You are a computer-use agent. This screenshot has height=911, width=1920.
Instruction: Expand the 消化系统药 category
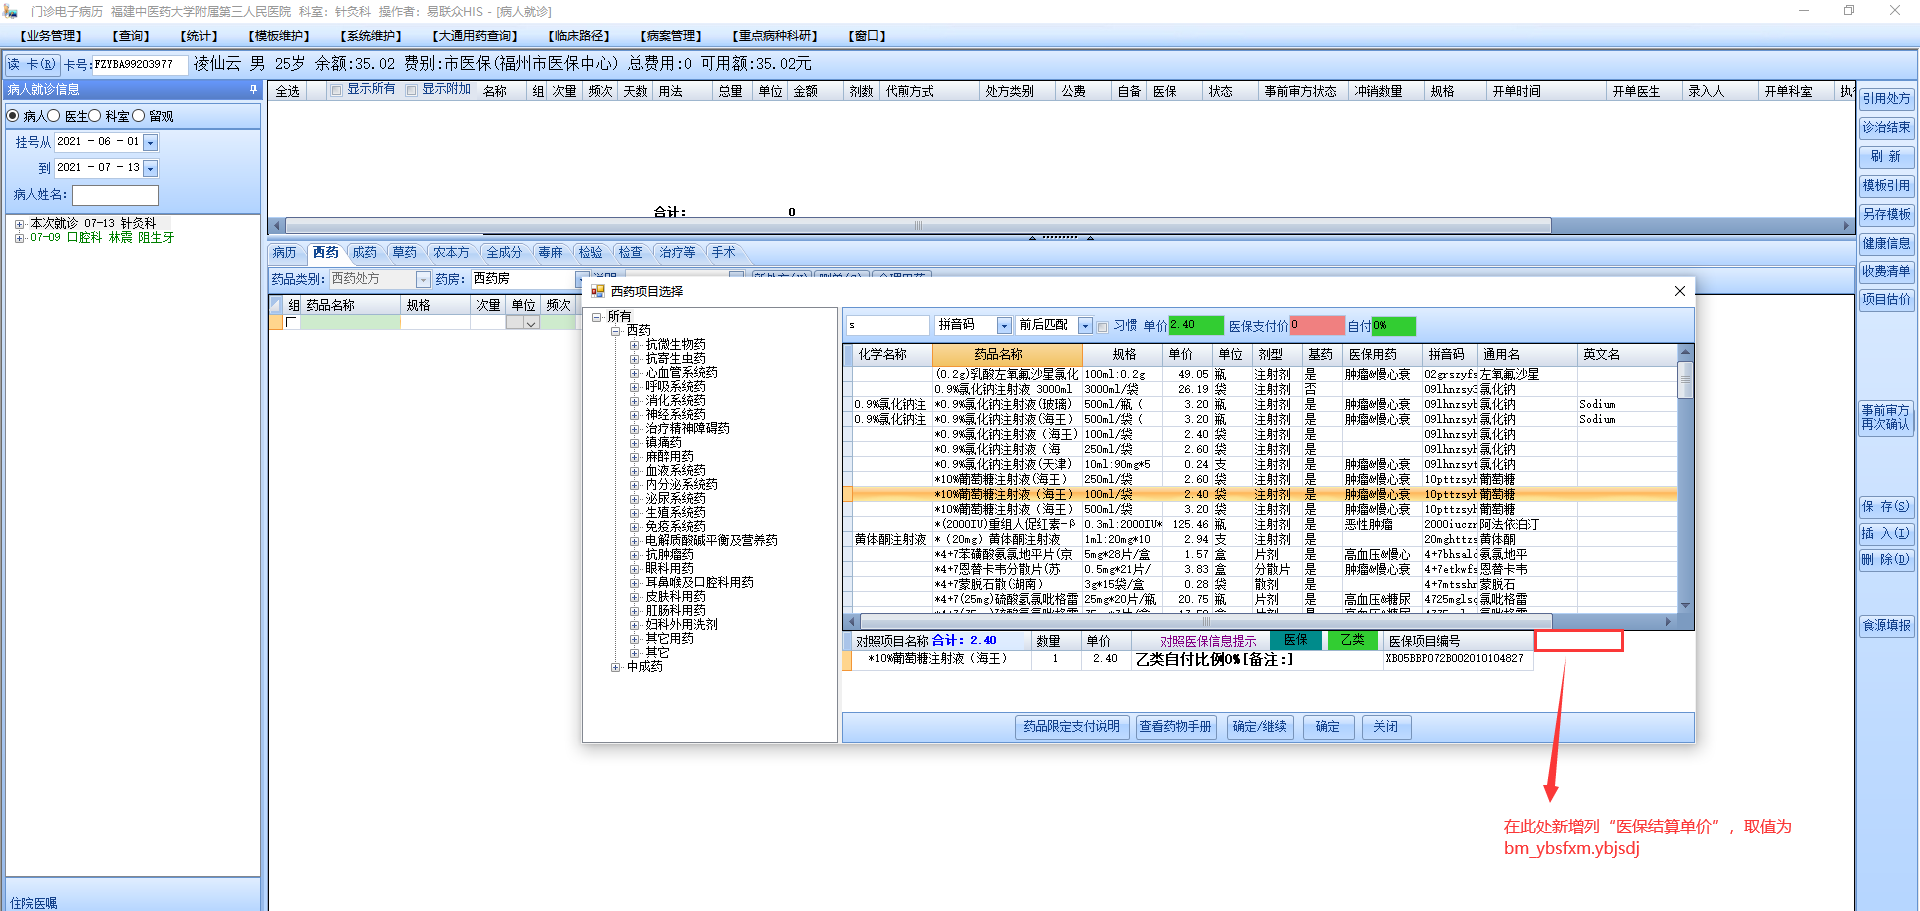(634, 401)
